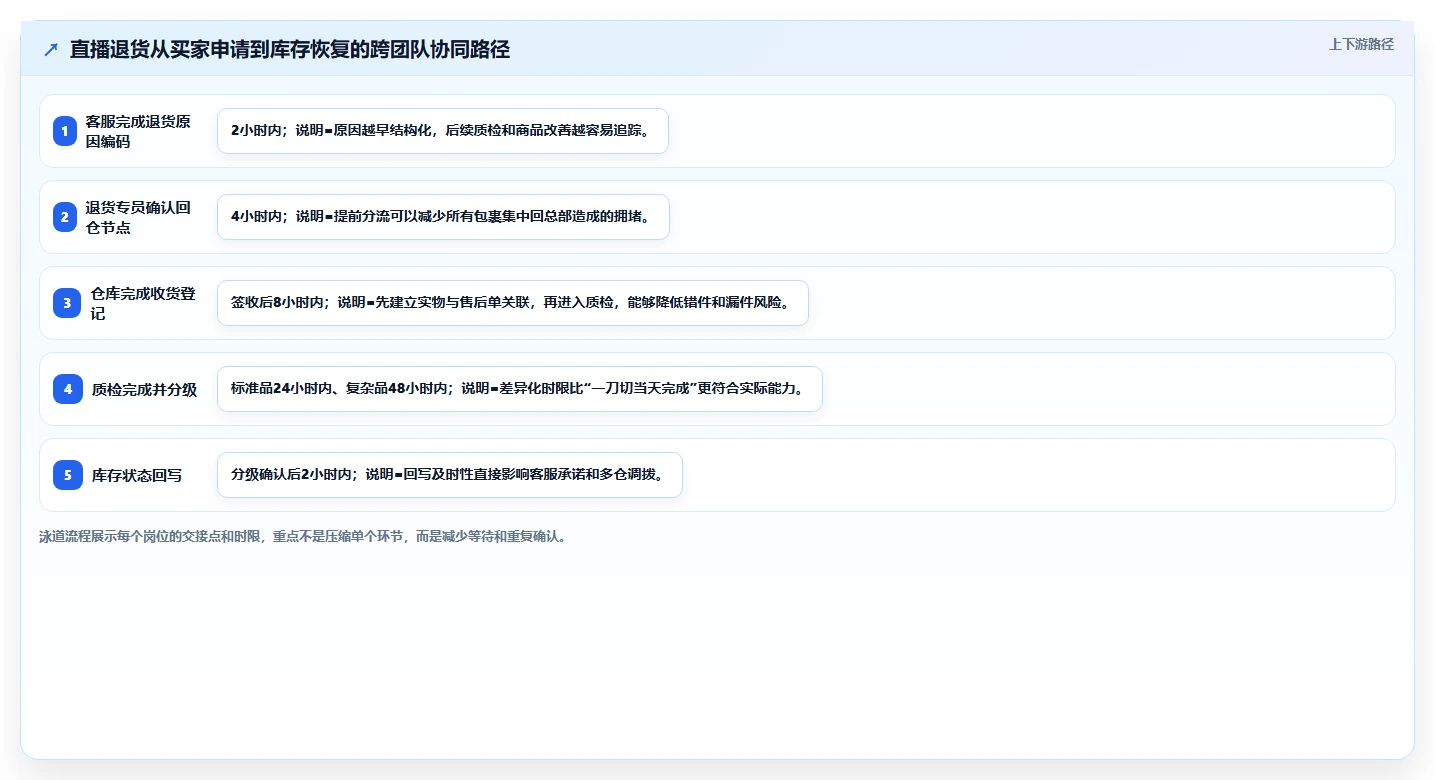This screenshot has height=780, width=1435.
Task: Click the step label 质检完成并分级
Action: 144,389
